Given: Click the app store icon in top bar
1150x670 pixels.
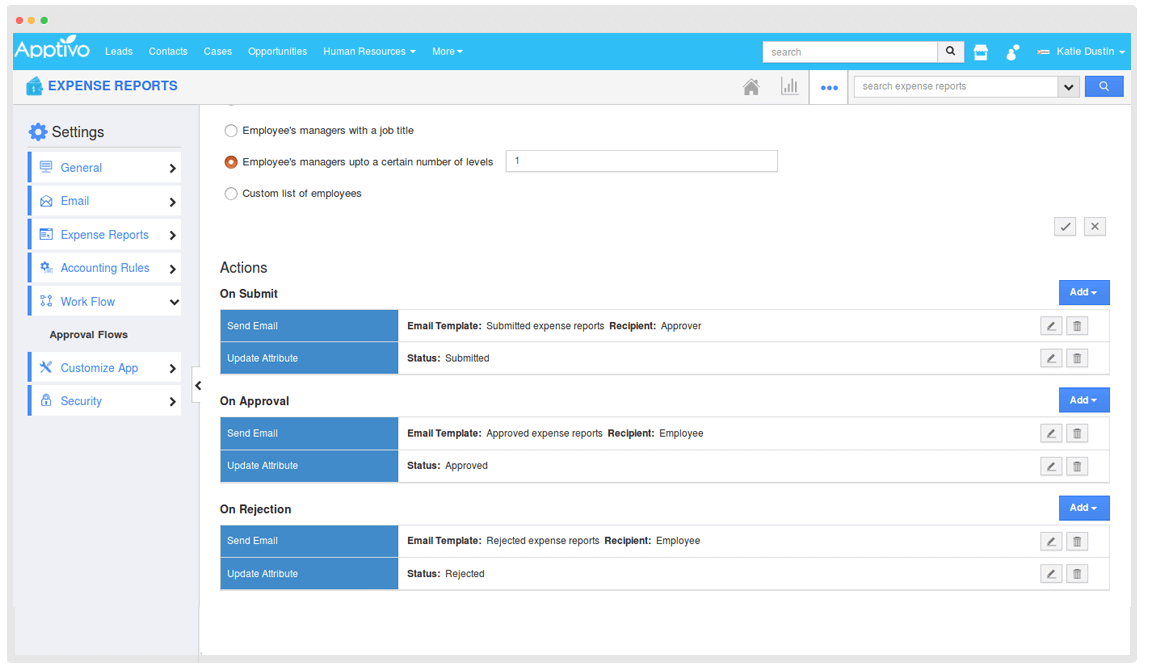Looking at the screenshot, I should (981, 52).
